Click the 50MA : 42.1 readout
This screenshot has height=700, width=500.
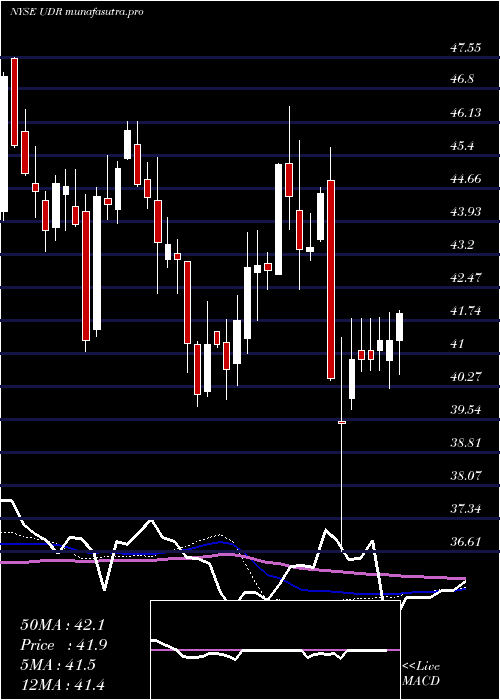[62, 625]
